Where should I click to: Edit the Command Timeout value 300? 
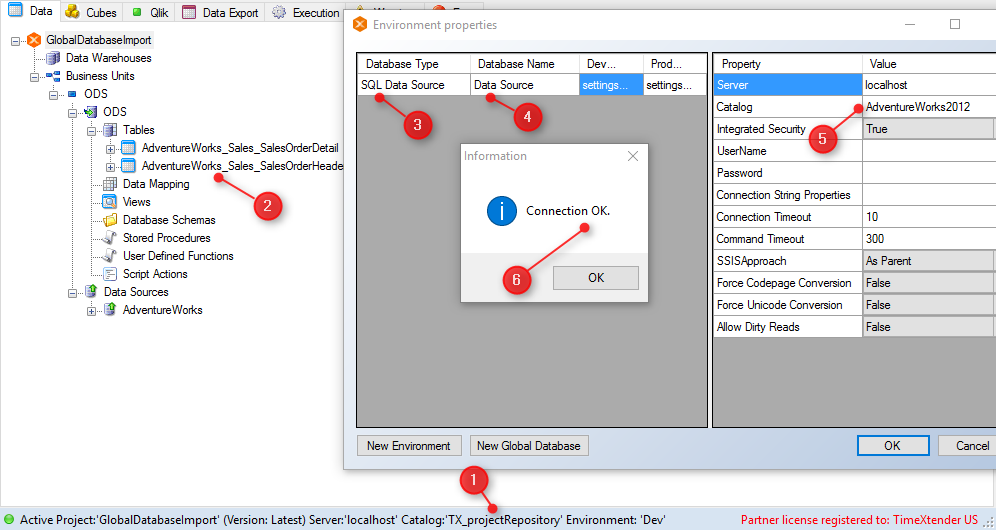[x=929, y=239]
